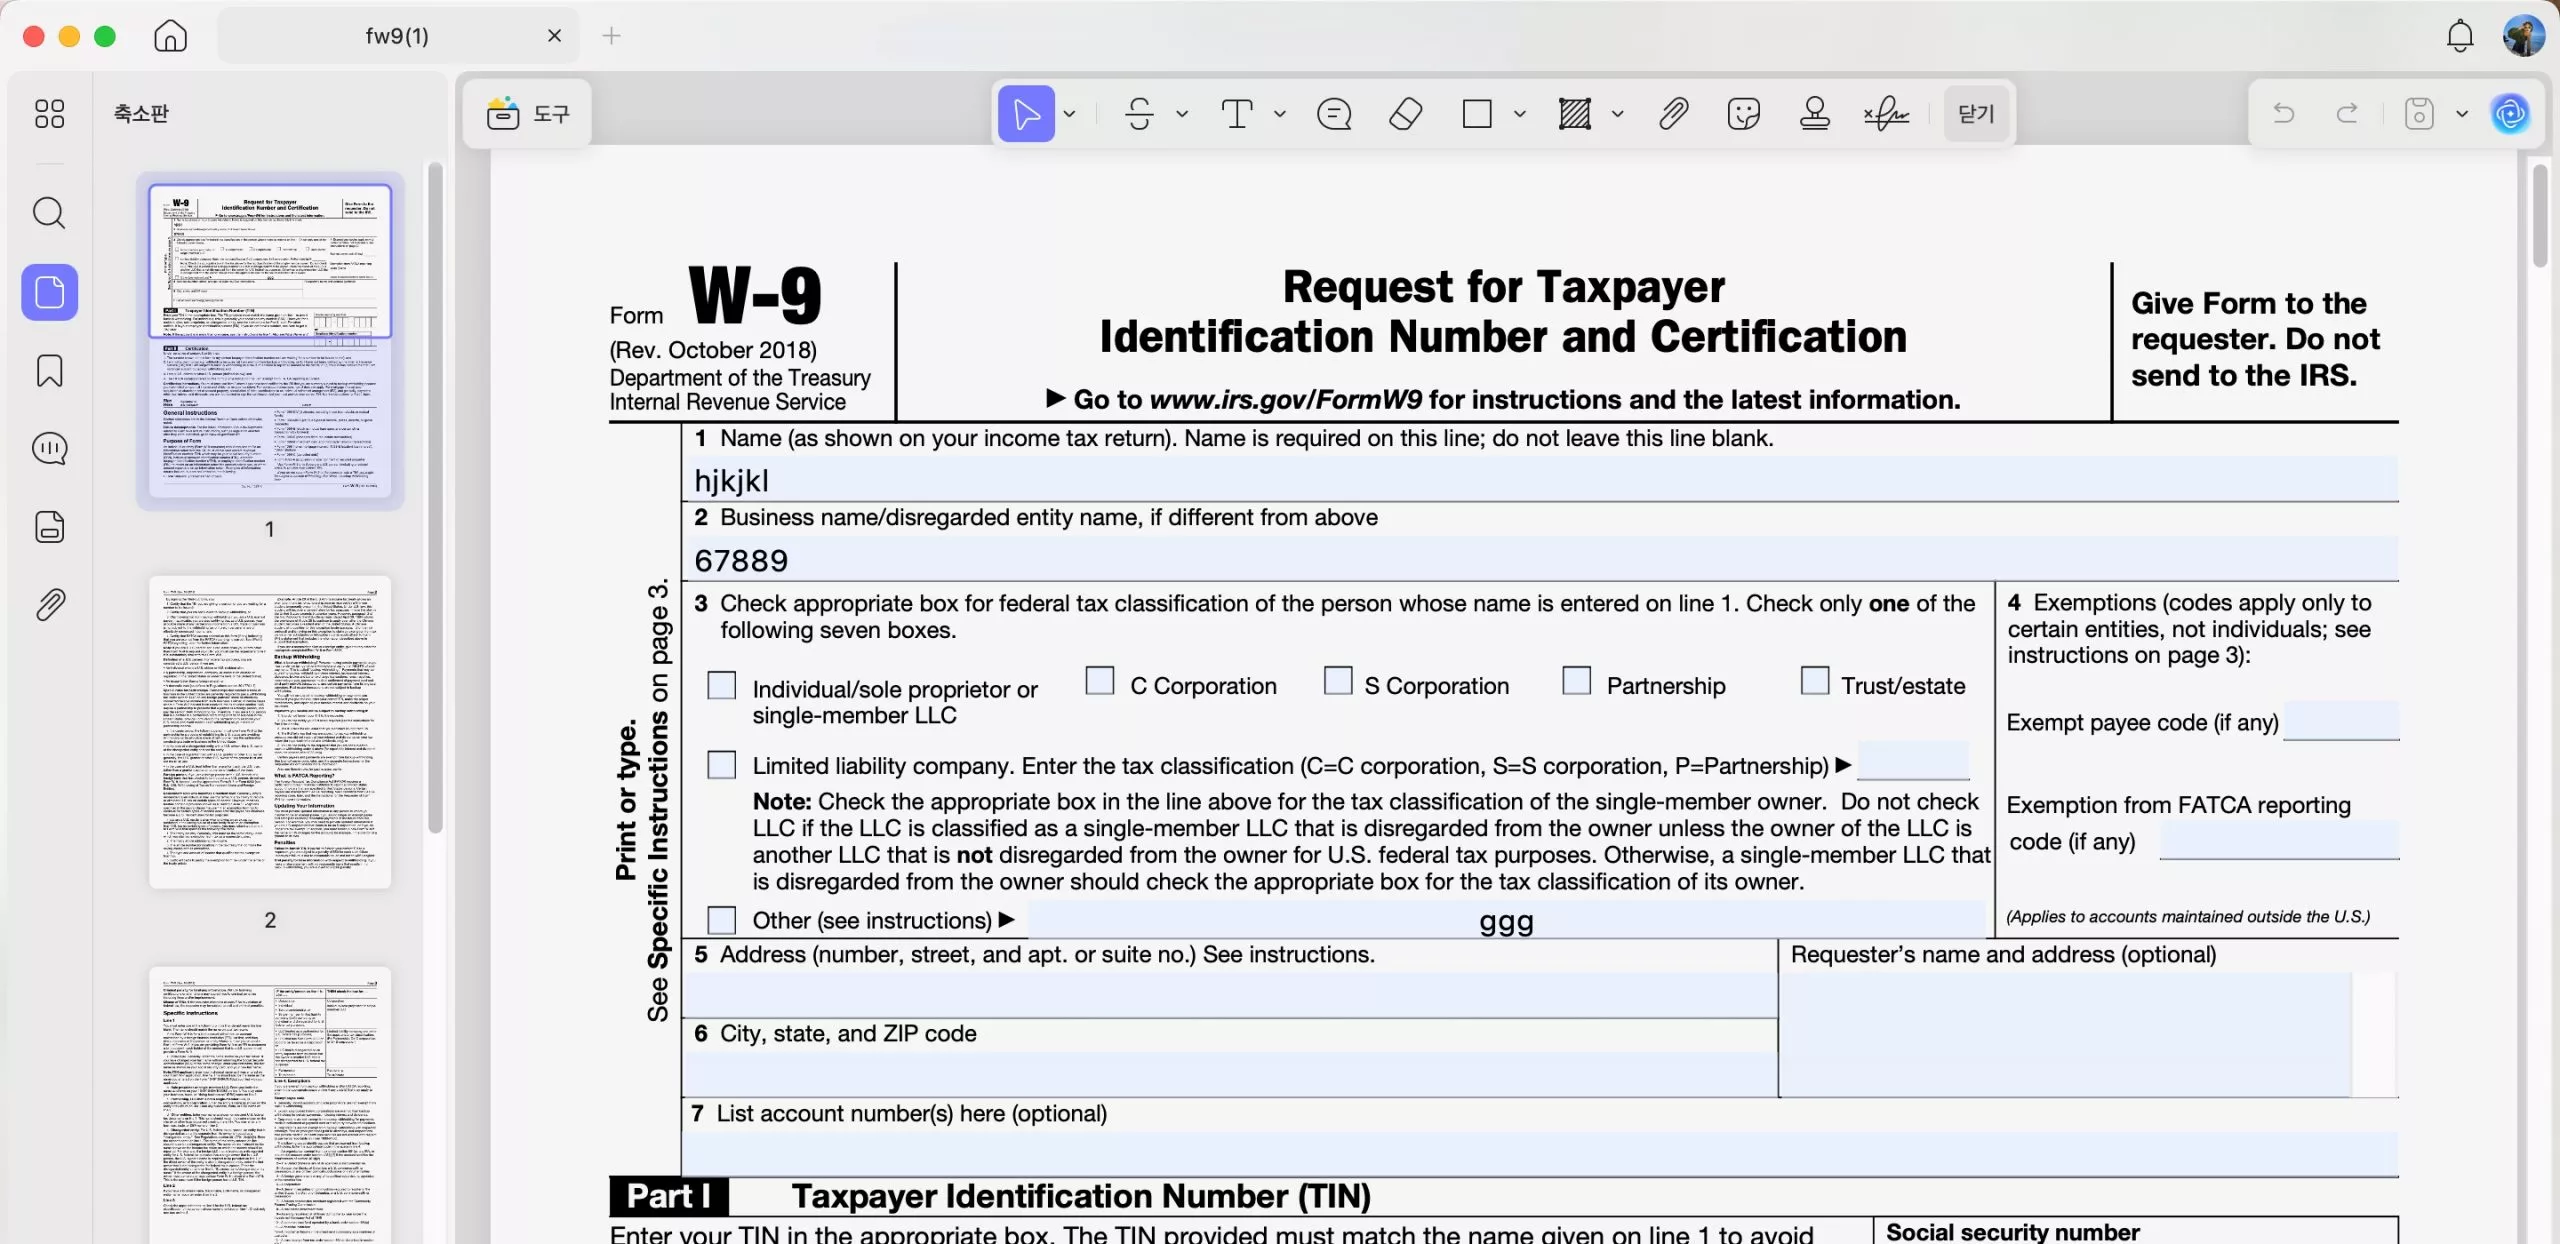Screen dimensions: 2560x1244
Task: Open page 2 thumbnail
Action: click(270, 732)
